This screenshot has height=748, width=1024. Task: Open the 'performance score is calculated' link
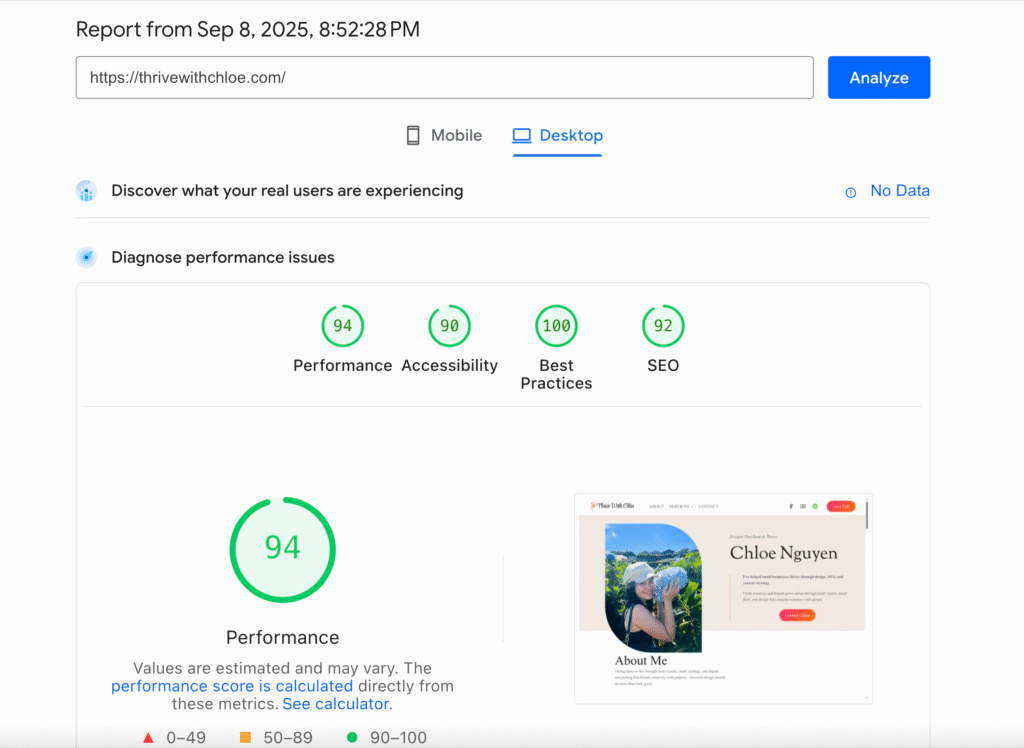tap(232, 686)
